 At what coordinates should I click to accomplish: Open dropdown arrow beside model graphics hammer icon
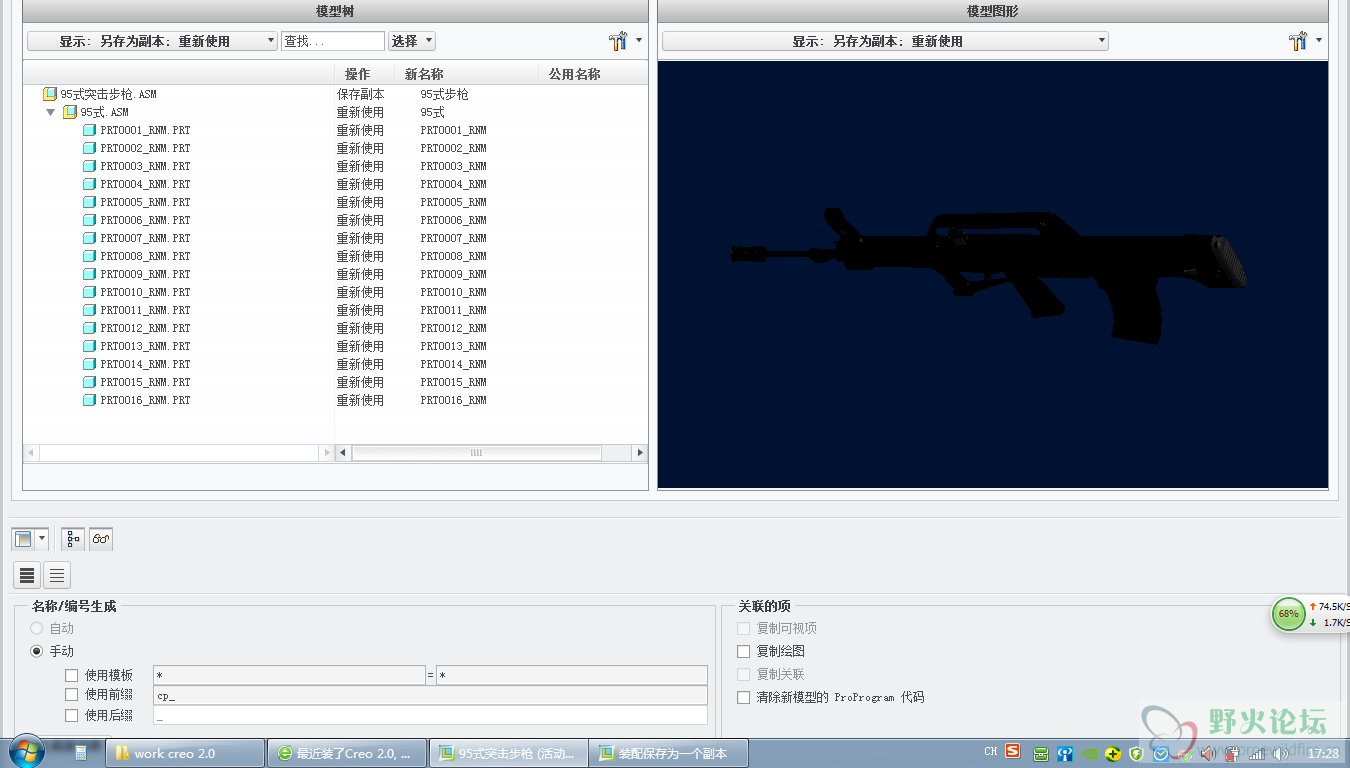[1319, 41]
